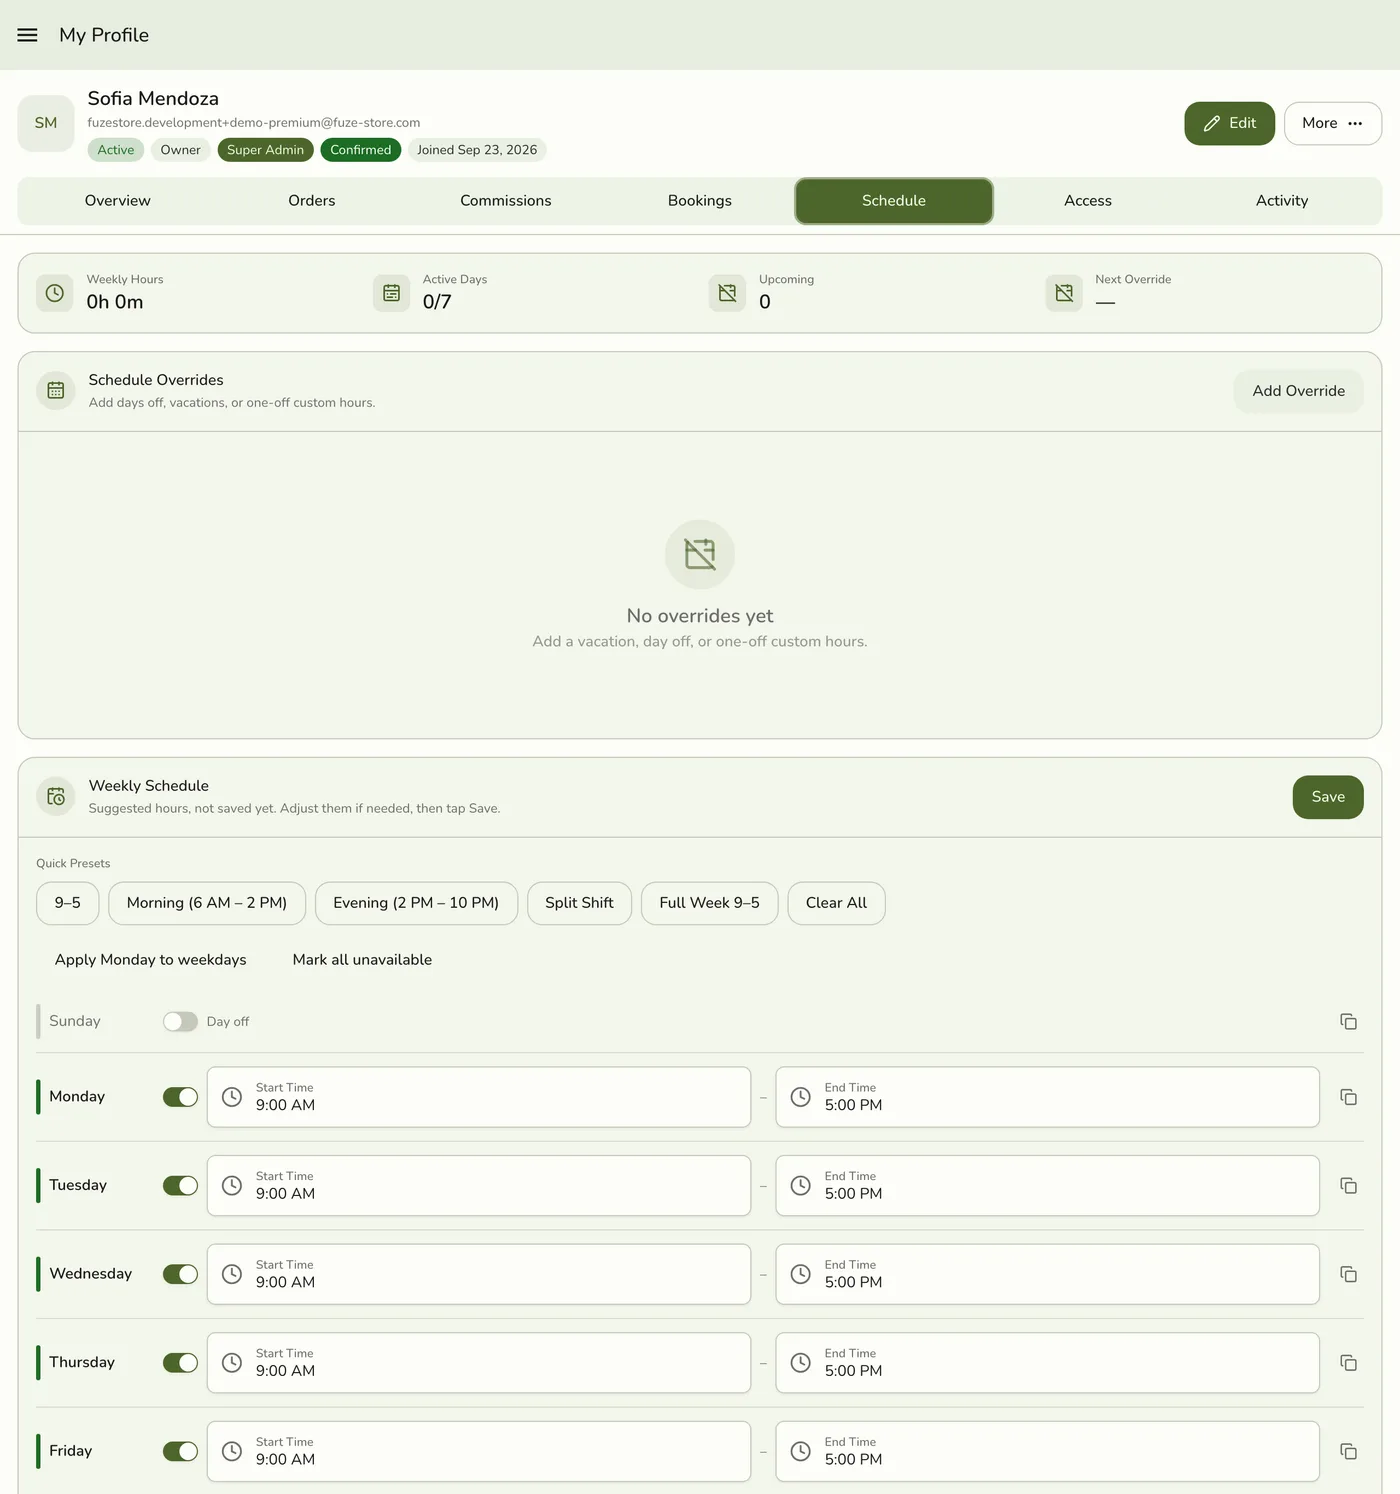The width and height of the screenshot is (1400, 1494).
Task: Click the Add Override button
Action: (x=1299, y=391)
